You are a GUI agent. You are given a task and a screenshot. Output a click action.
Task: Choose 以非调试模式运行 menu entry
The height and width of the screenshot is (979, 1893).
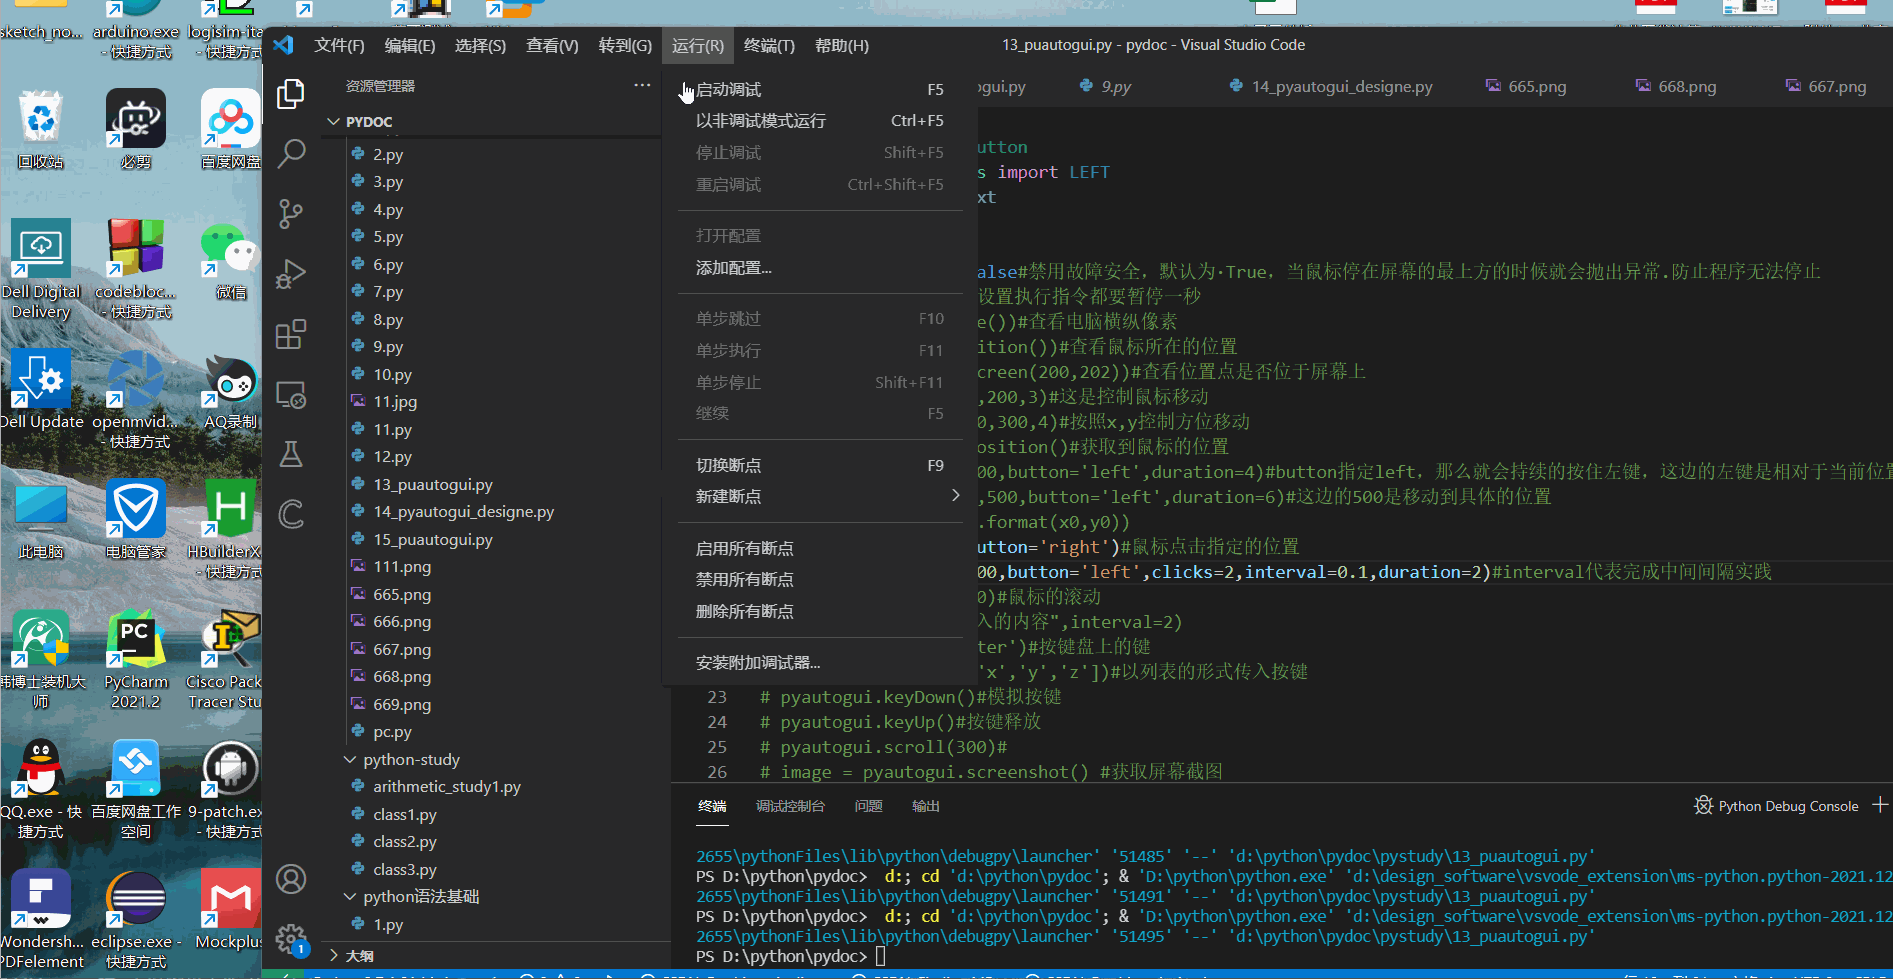[820, 121]
